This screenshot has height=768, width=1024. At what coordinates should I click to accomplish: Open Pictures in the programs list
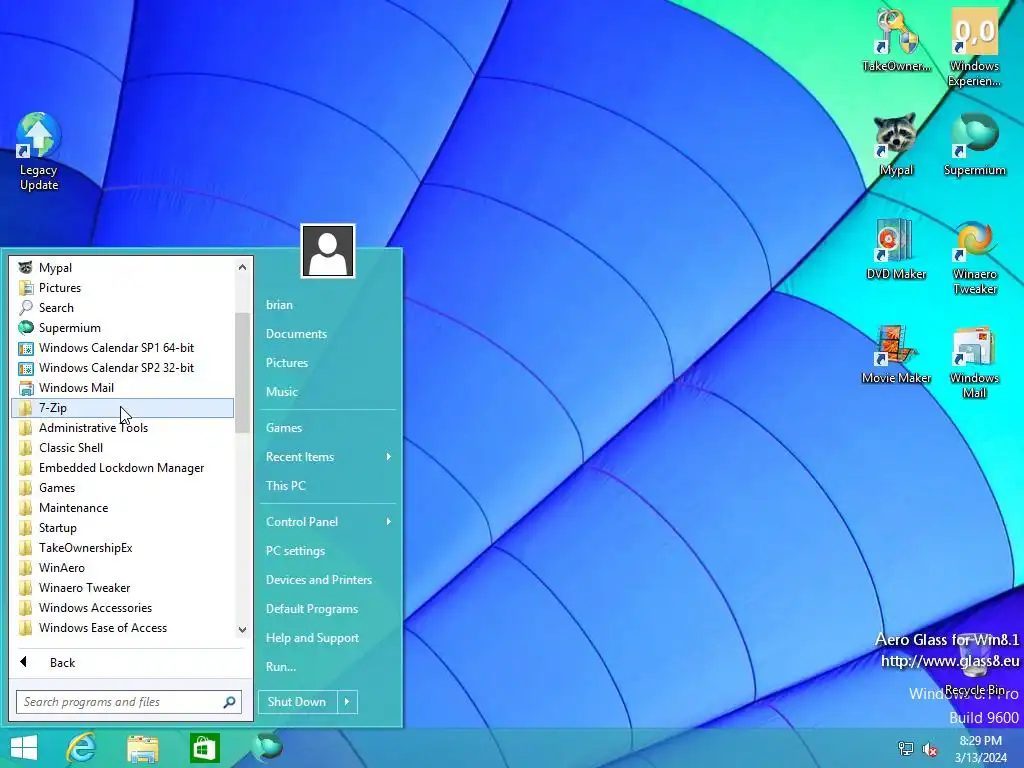coord(123,288)
